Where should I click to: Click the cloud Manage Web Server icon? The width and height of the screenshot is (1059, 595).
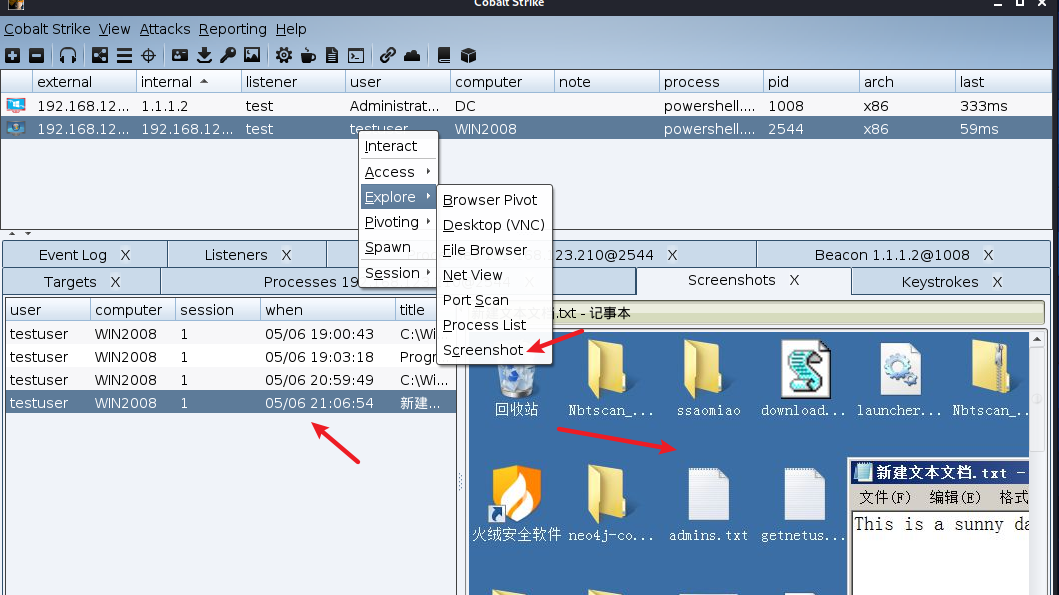412,55
